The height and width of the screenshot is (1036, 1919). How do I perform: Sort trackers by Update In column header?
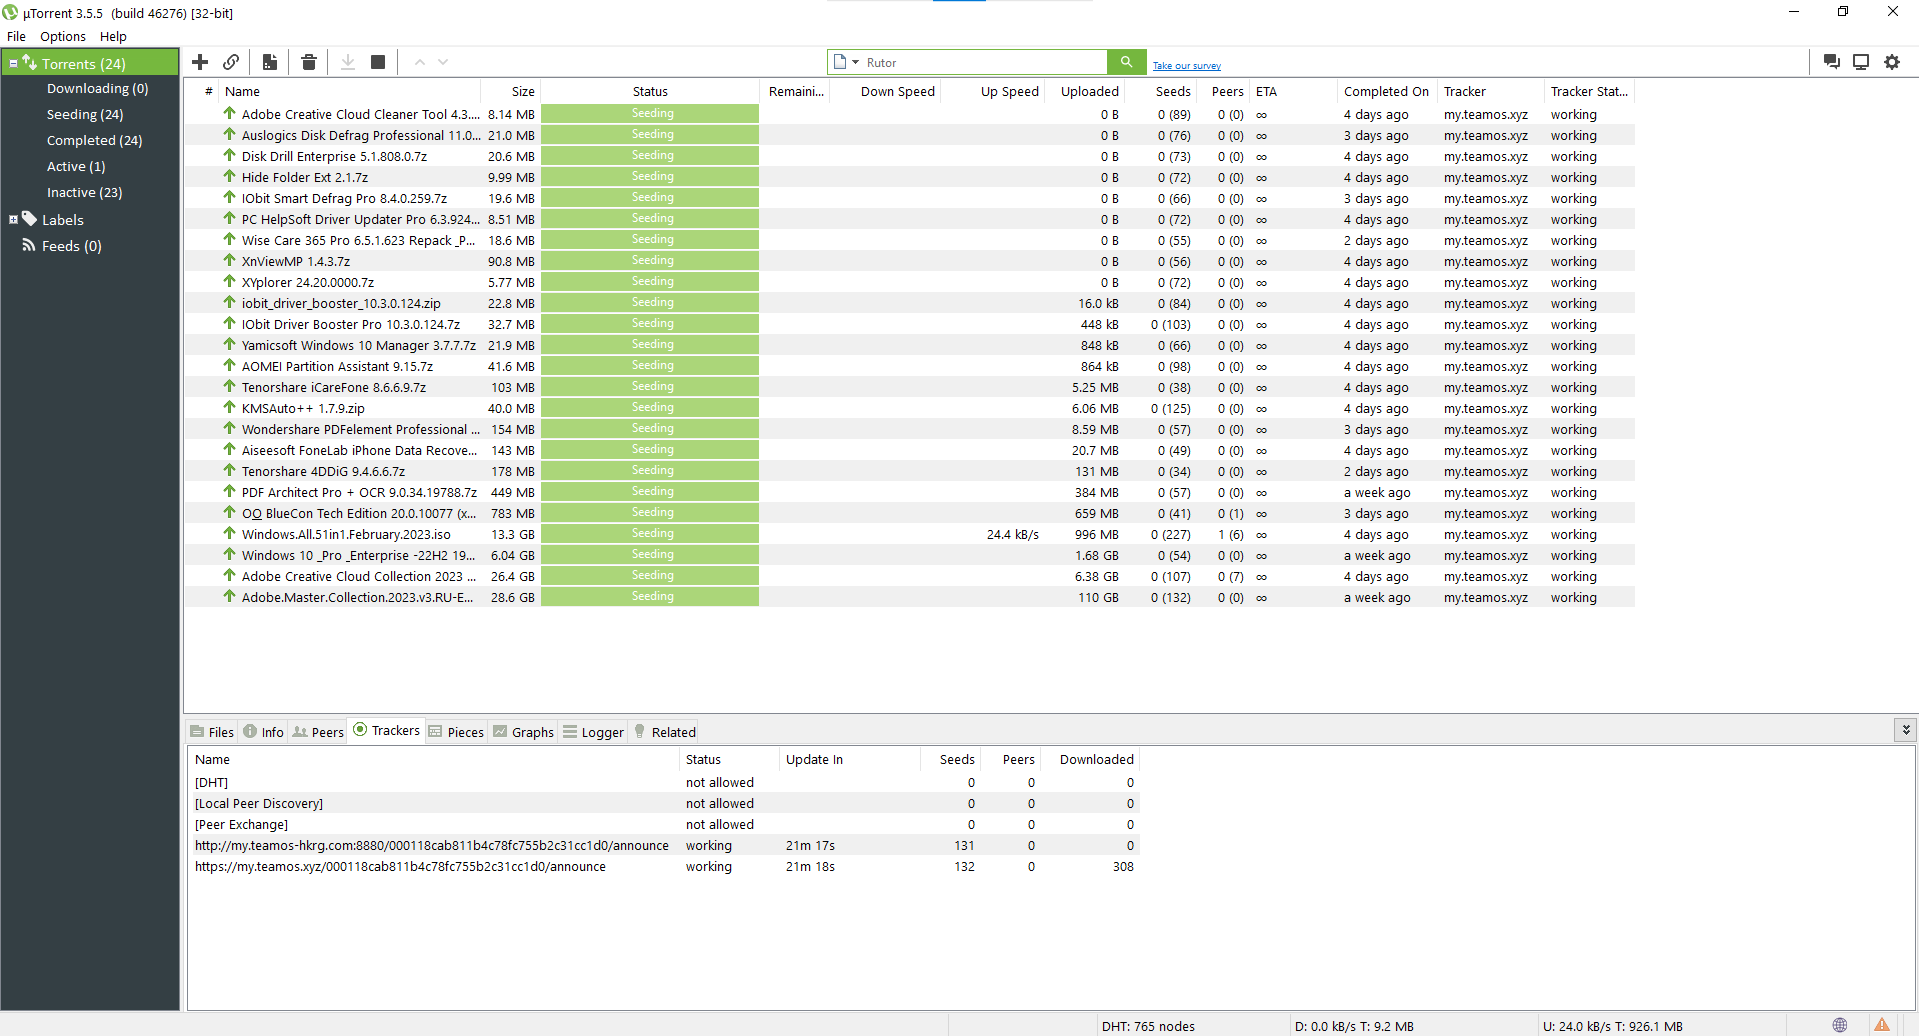[849, 759]
